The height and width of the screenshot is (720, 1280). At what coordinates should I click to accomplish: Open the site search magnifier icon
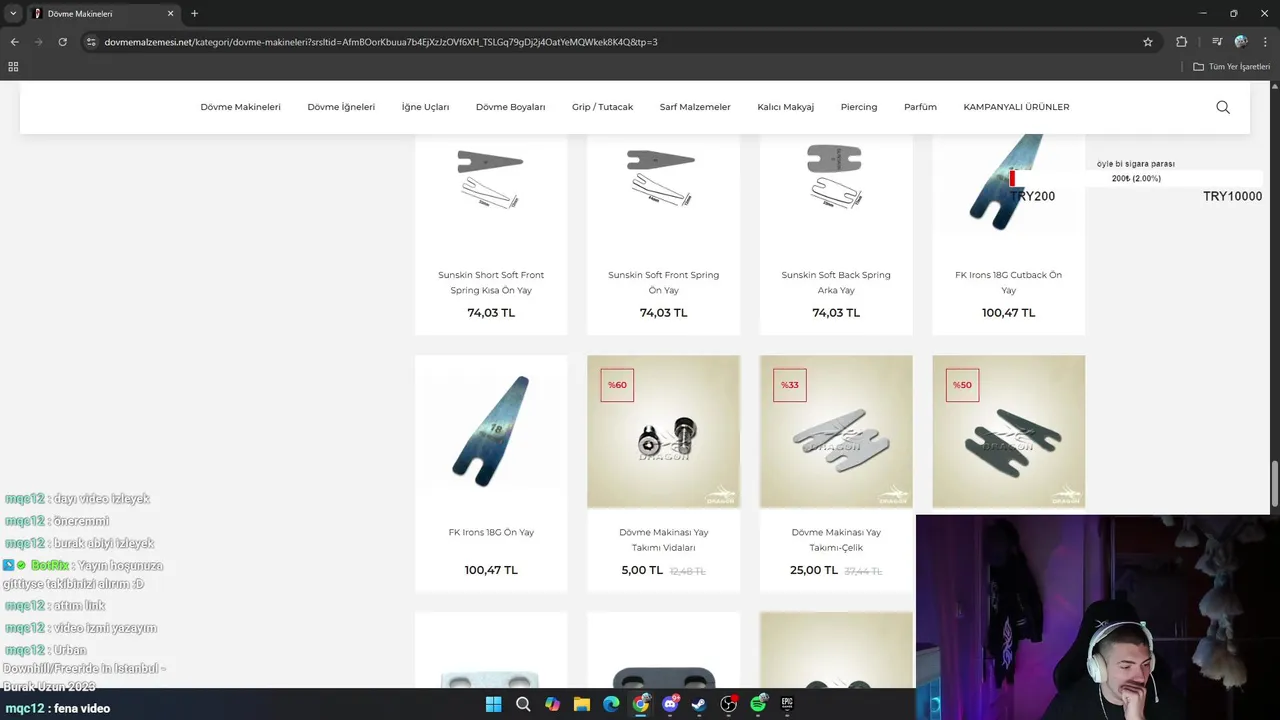[x=1222, y=107]
